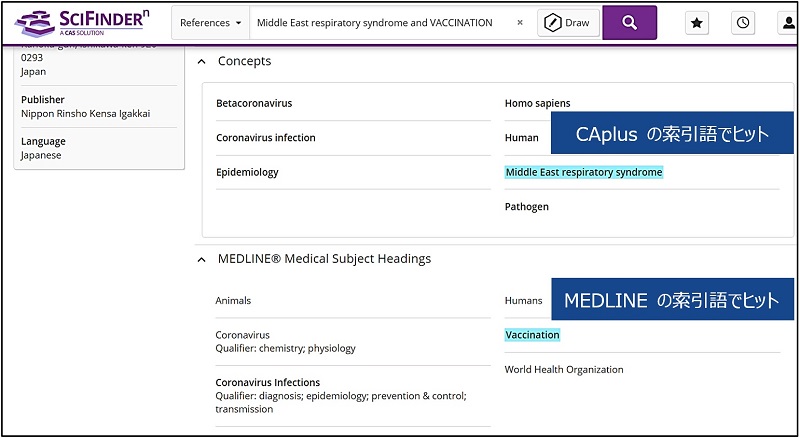Open the user account profile icon
This screenshot has height=438, width=800.
(787, 23)
